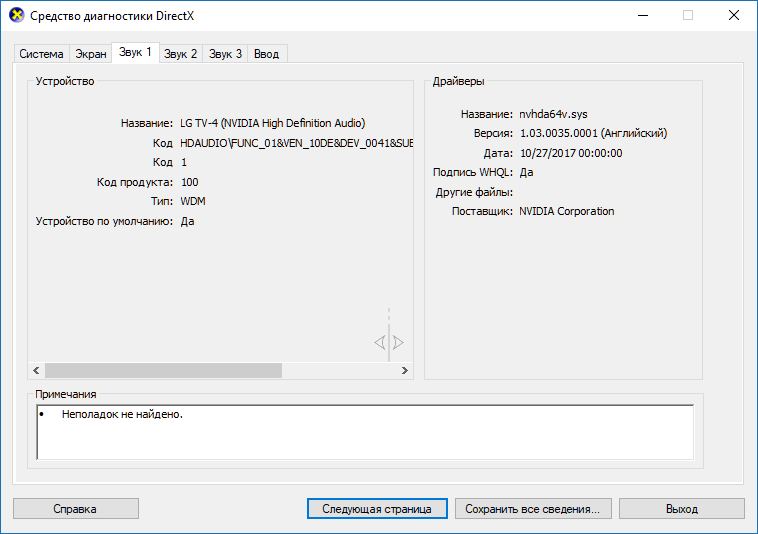Click the horizontal scrollbar thumb in Устройство panel

[x=163, y=371]
